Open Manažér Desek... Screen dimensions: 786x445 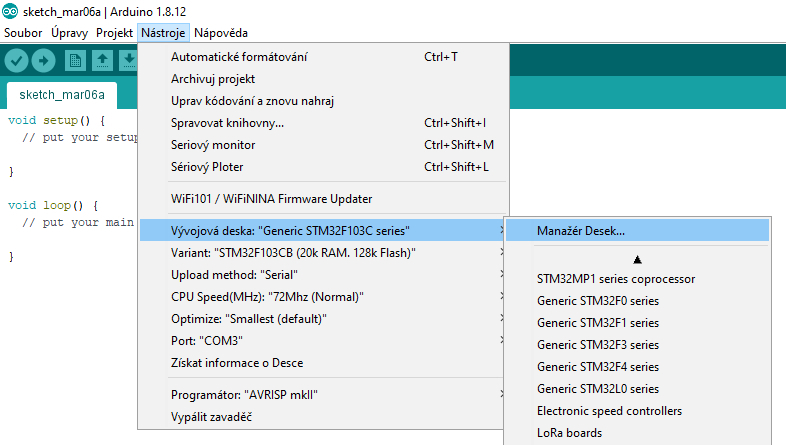point(637,231)
